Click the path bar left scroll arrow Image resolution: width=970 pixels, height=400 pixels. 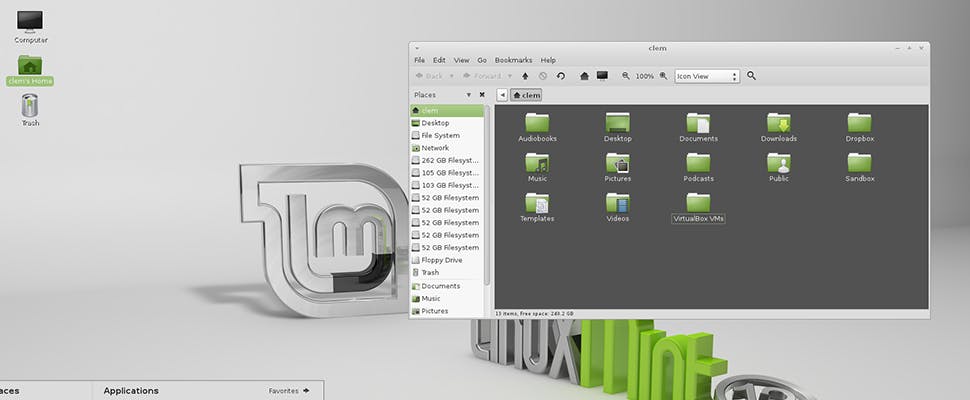(x=502, y=95)
